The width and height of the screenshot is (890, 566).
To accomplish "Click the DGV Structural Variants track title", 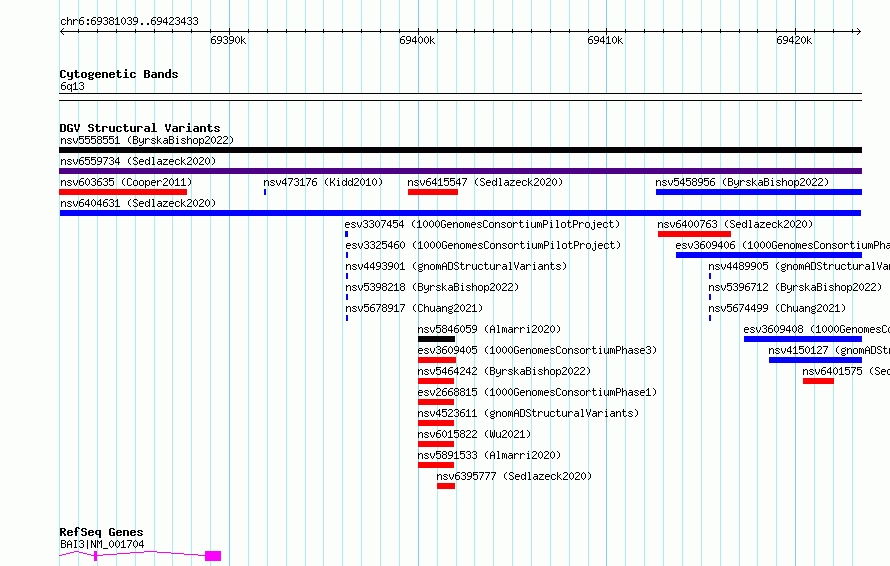I will [140, 128].
